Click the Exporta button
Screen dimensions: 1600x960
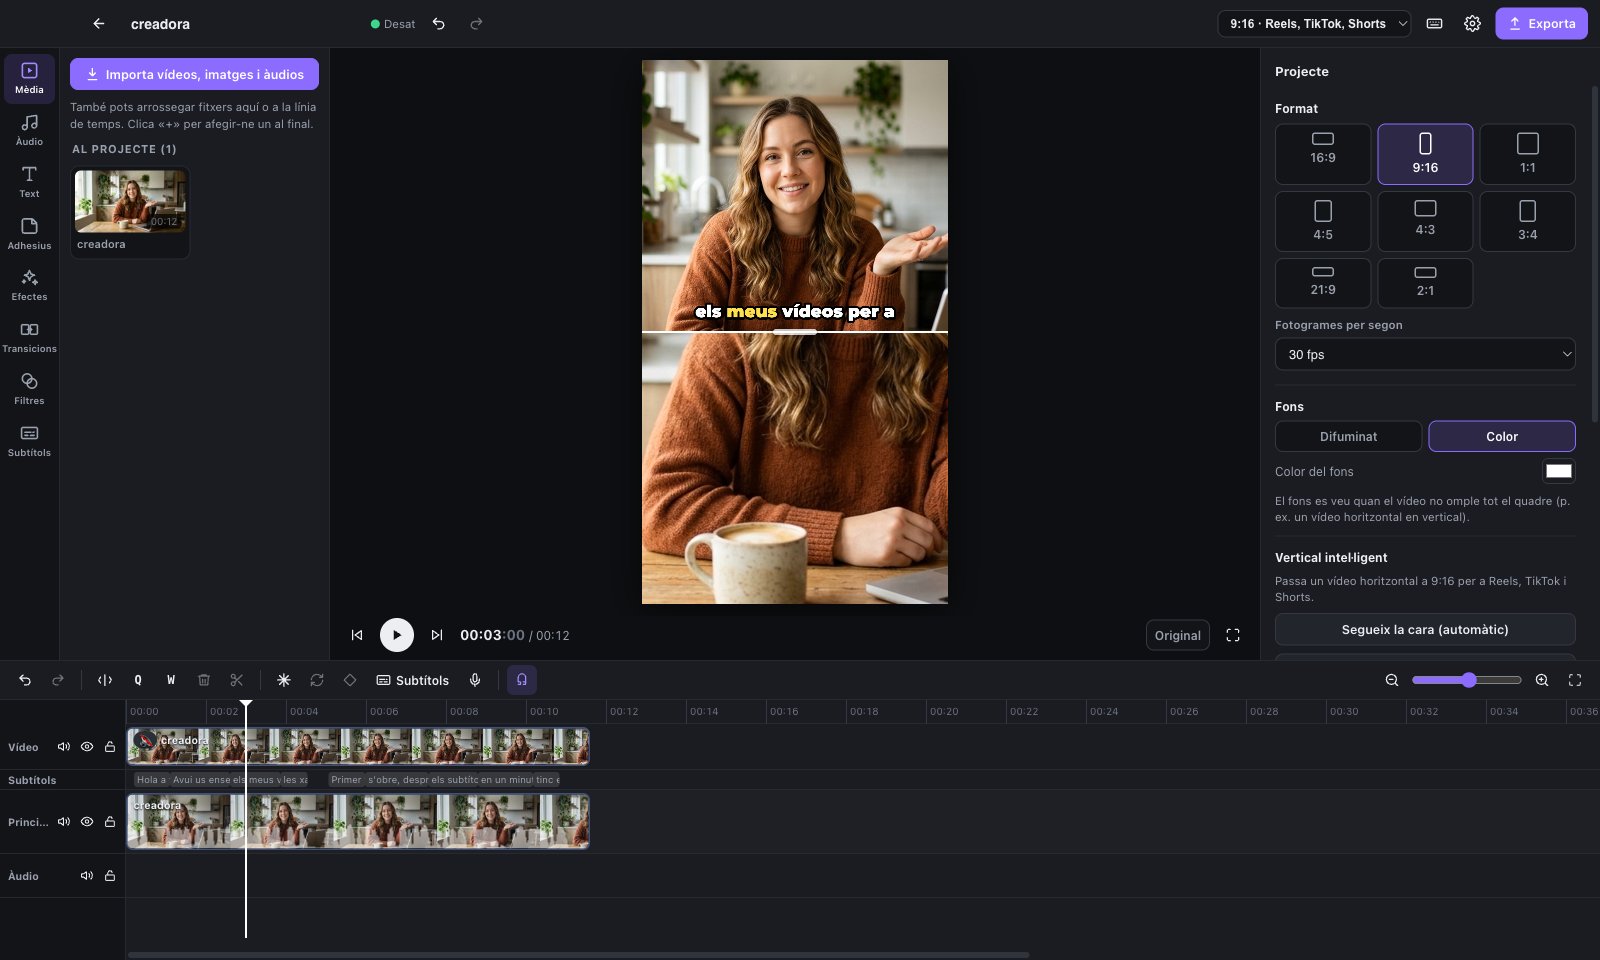(x=1541, y=24)
